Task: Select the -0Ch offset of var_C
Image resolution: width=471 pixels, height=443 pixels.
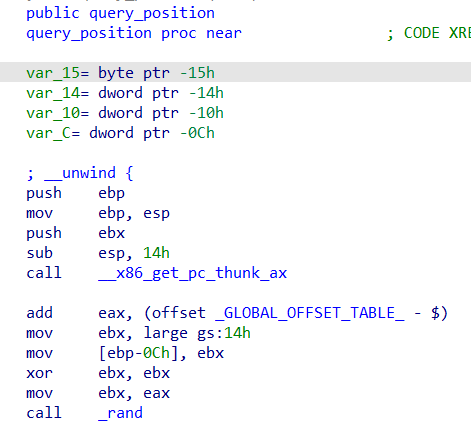Action: click(x=197, y=133)
